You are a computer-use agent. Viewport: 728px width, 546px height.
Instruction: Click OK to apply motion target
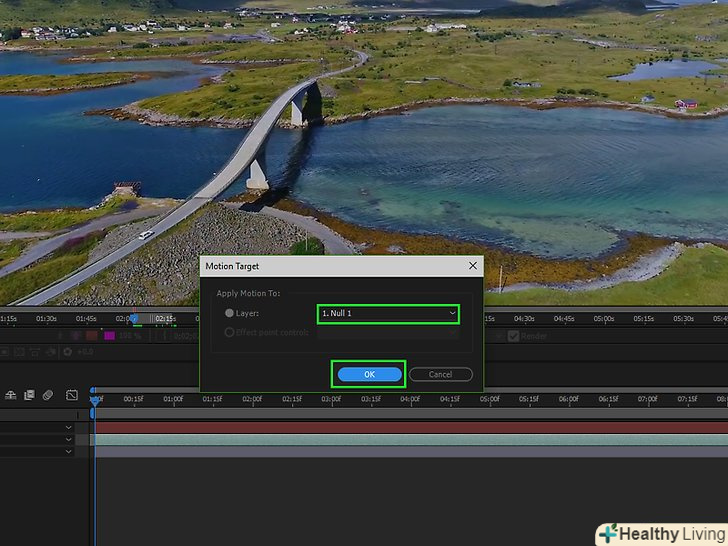(369, 374)
